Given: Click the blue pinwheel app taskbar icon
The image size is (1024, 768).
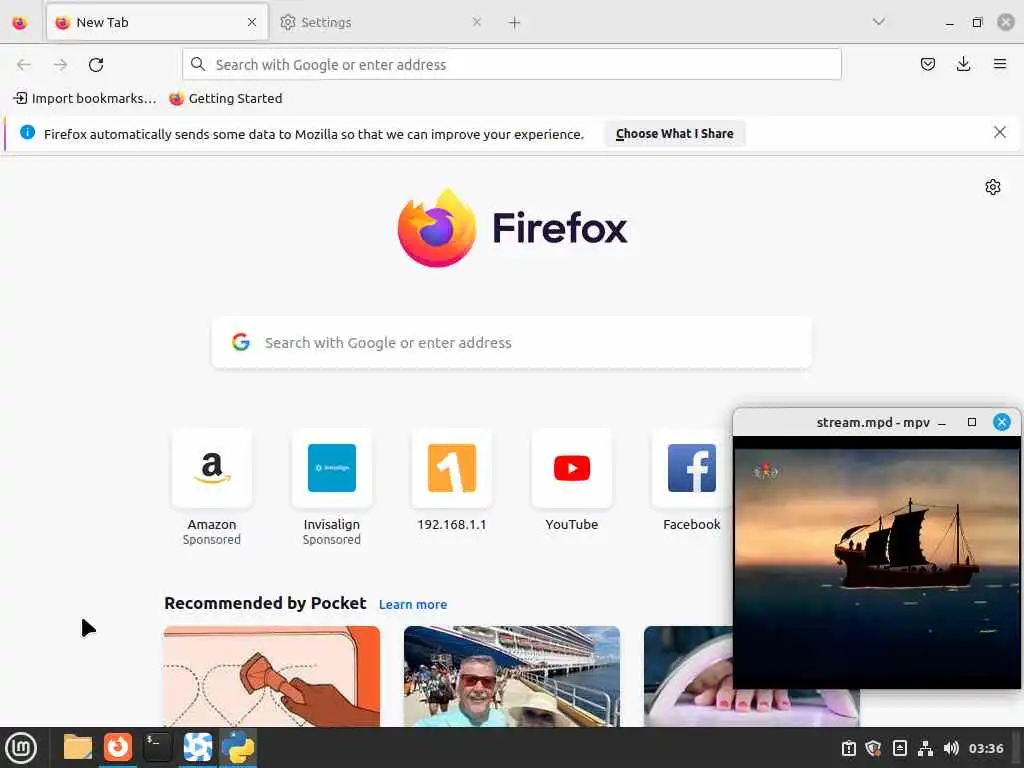Looking at the screenshot, I should [x=197, y=747].
